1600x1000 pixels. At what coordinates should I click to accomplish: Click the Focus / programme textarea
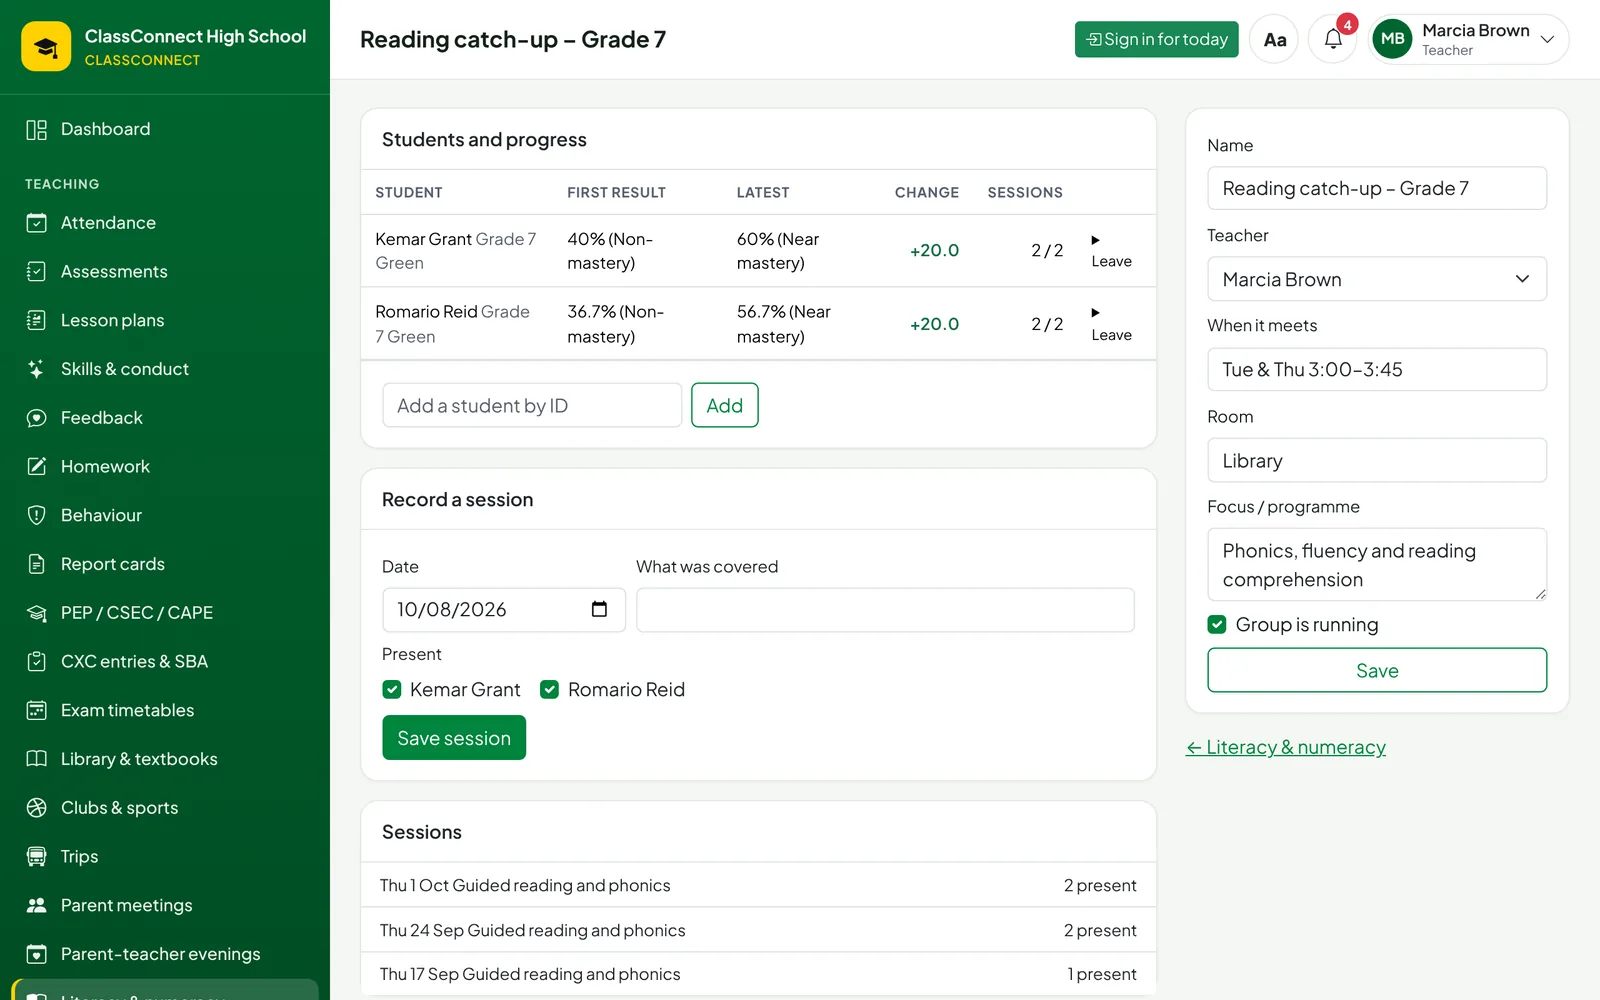tap(1377, 565)
